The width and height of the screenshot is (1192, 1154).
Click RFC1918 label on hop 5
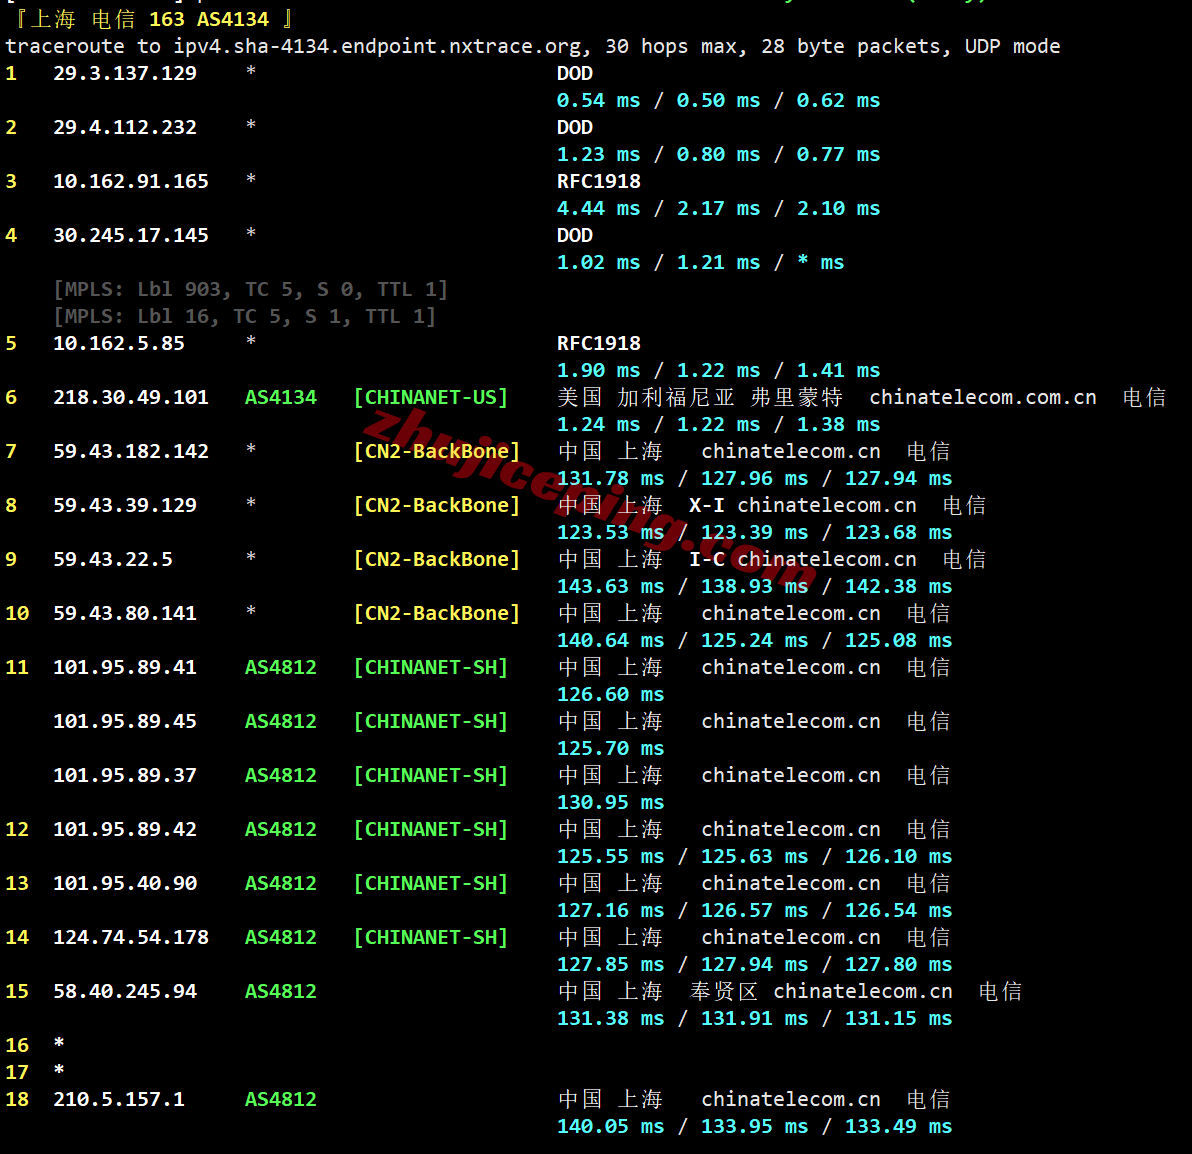point(598,343)
